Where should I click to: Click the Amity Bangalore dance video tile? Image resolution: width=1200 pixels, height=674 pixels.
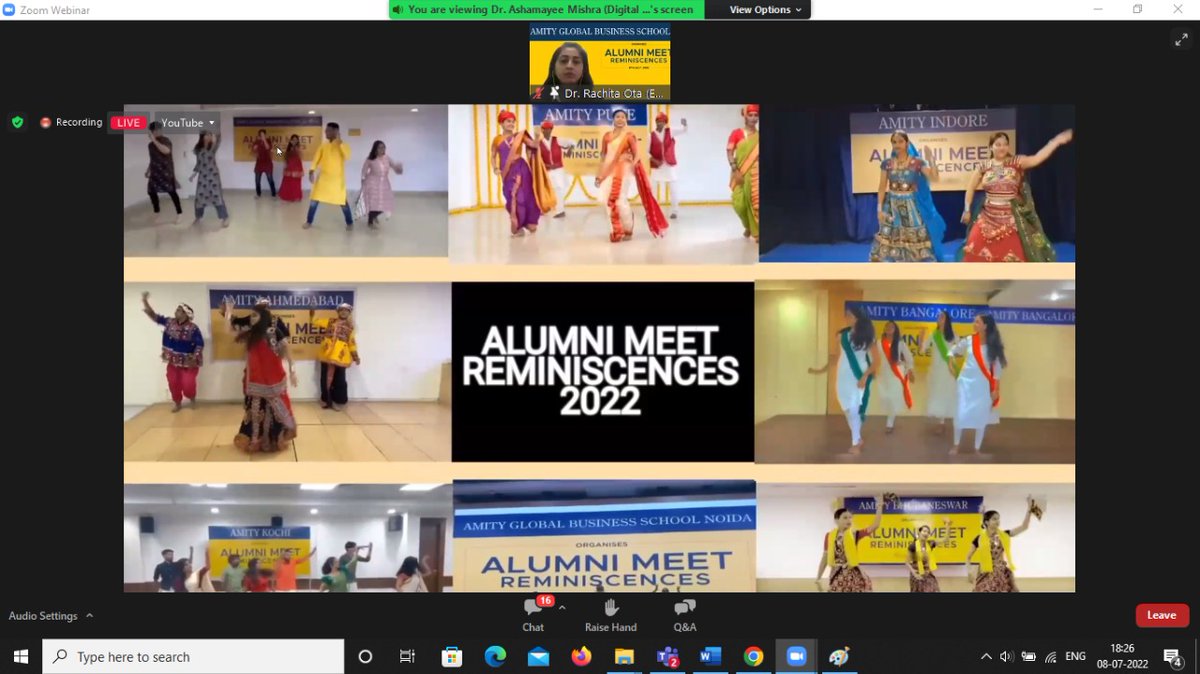point(915,372)
